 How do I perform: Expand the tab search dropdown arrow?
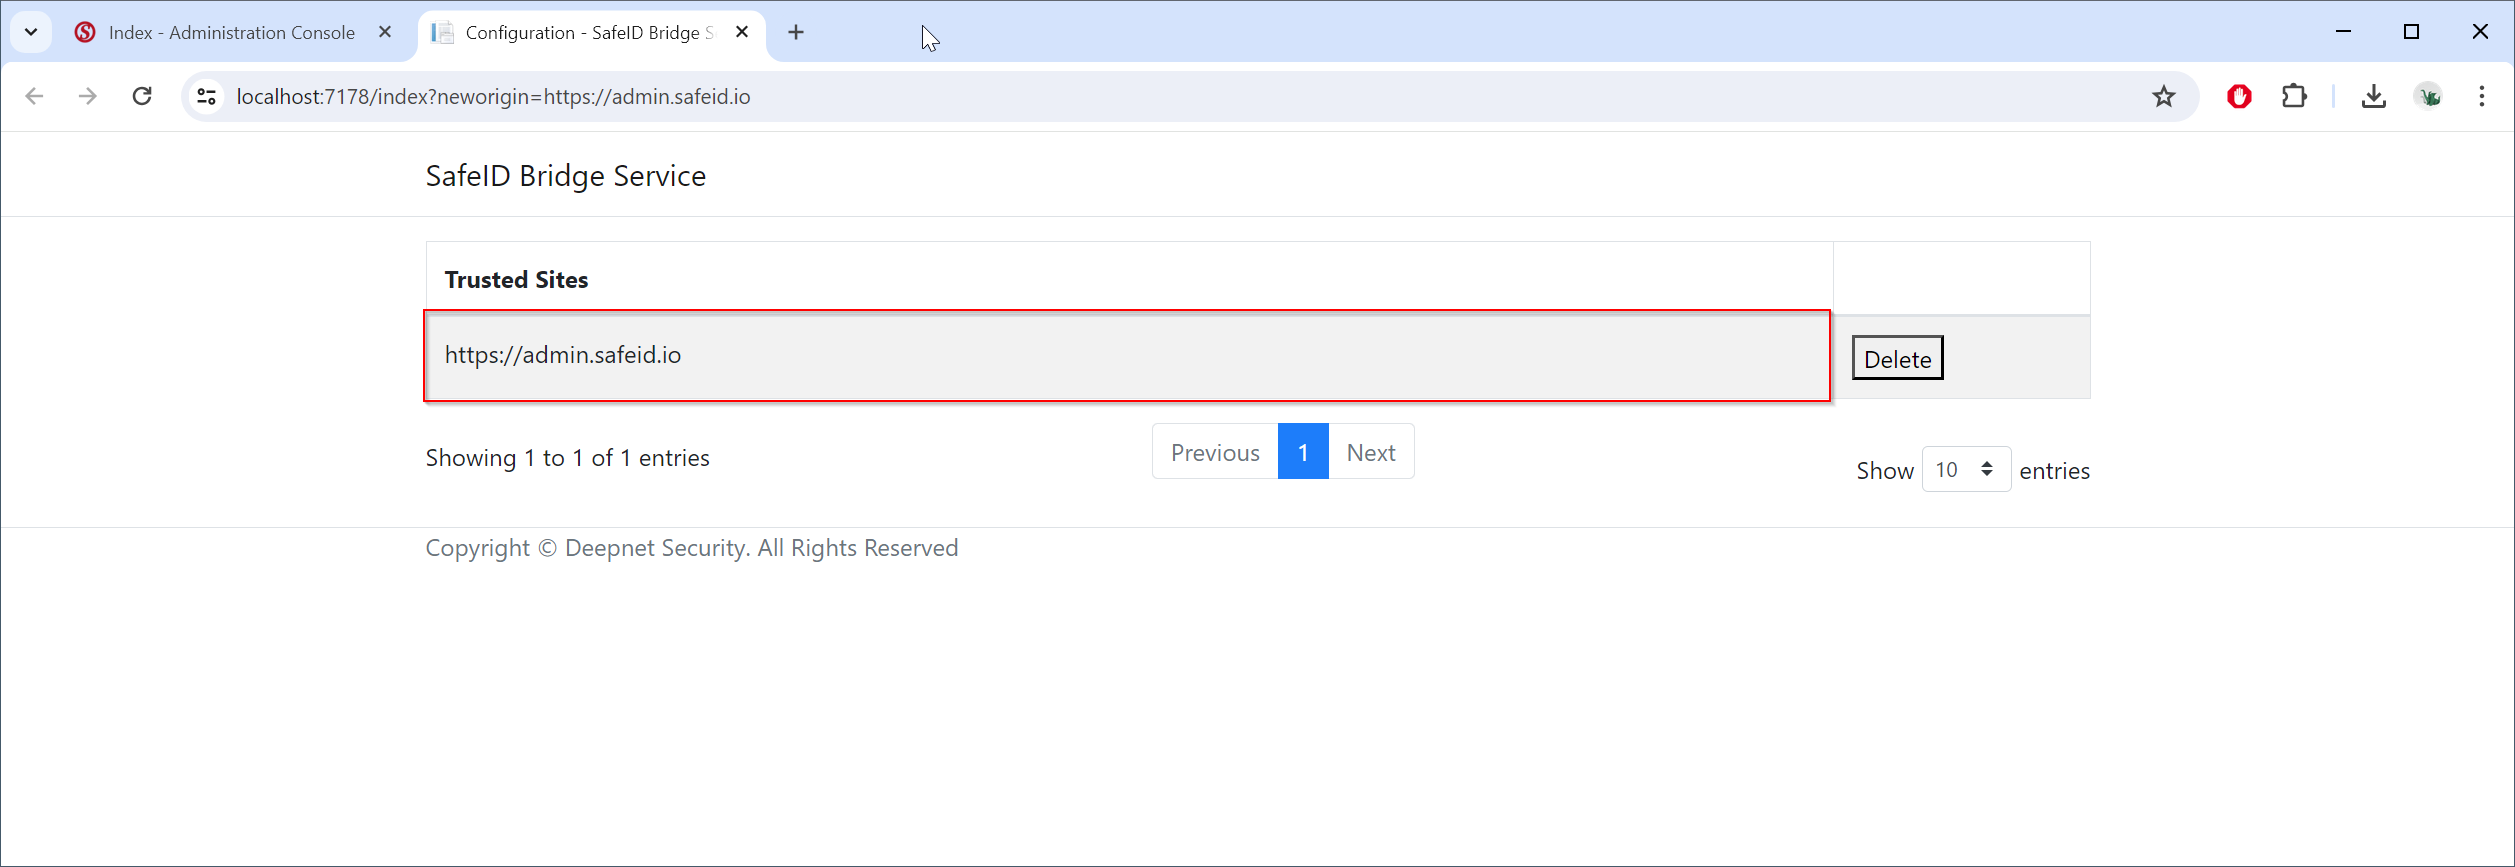click(31, 32)
